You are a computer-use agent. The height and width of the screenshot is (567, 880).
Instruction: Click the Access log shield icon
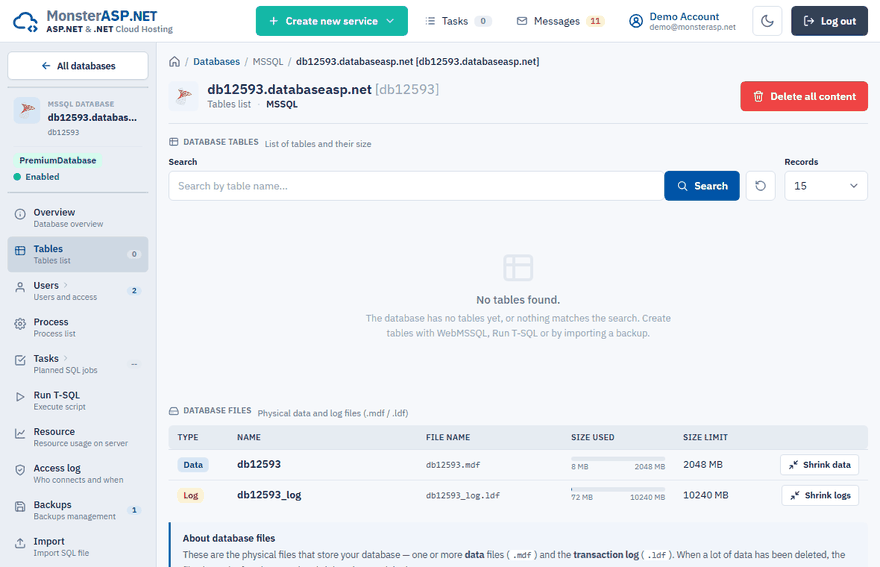[20, 469]
